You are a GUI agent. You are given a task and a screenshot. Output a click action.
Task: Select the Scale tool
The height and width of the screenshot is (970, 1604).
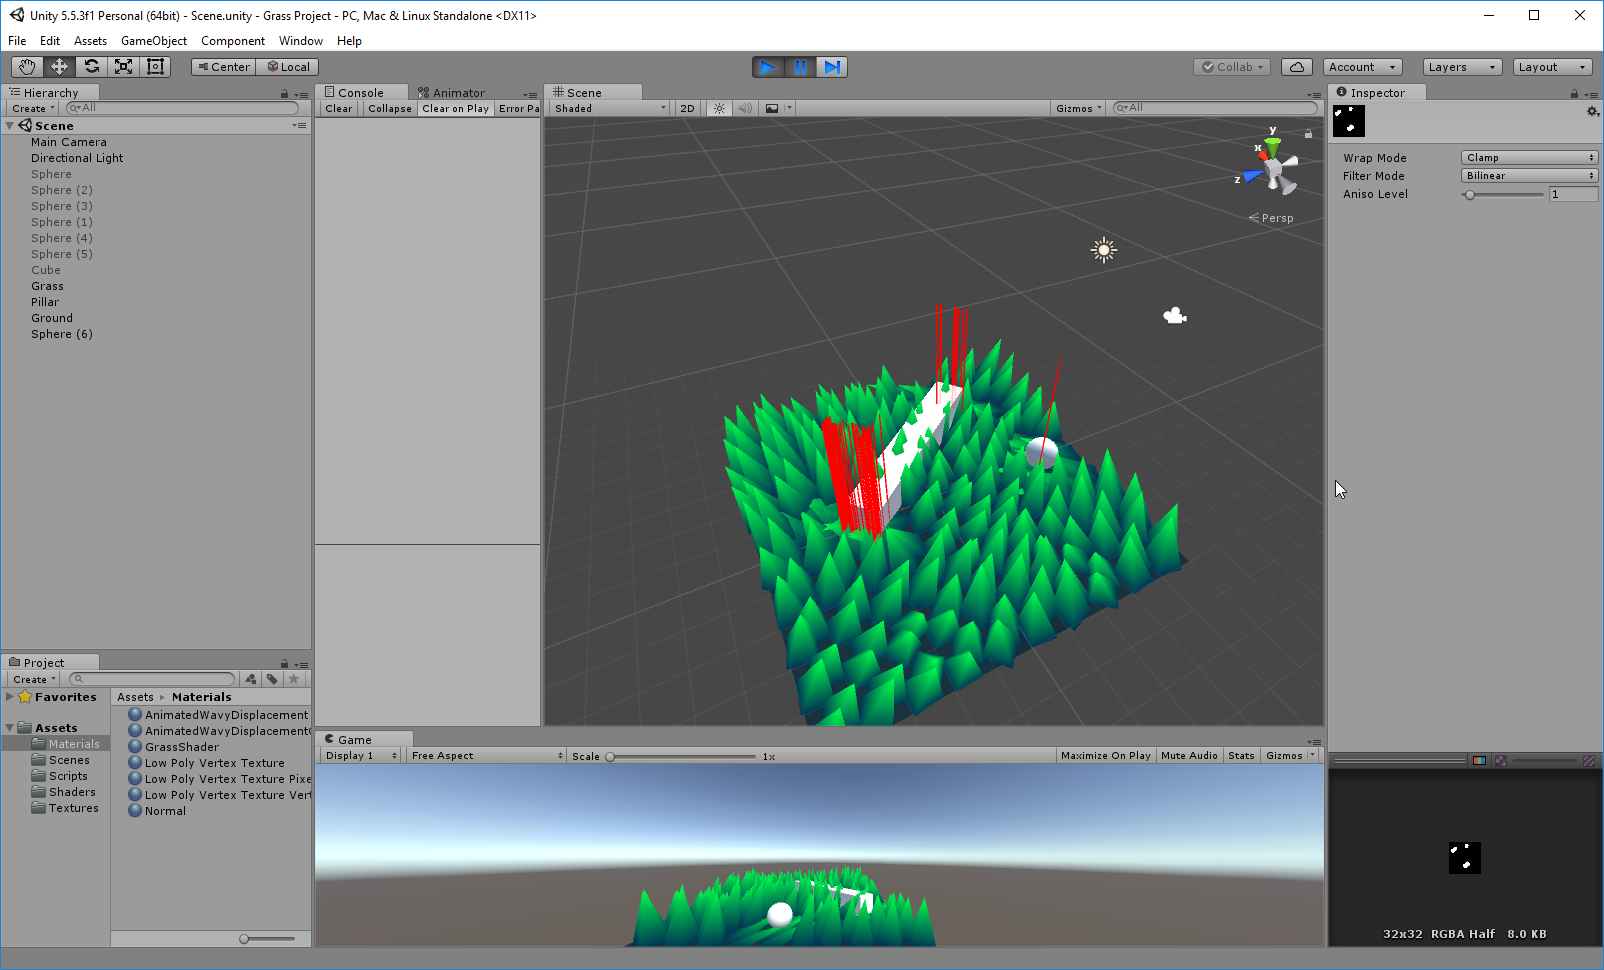(x=123, y=67)
